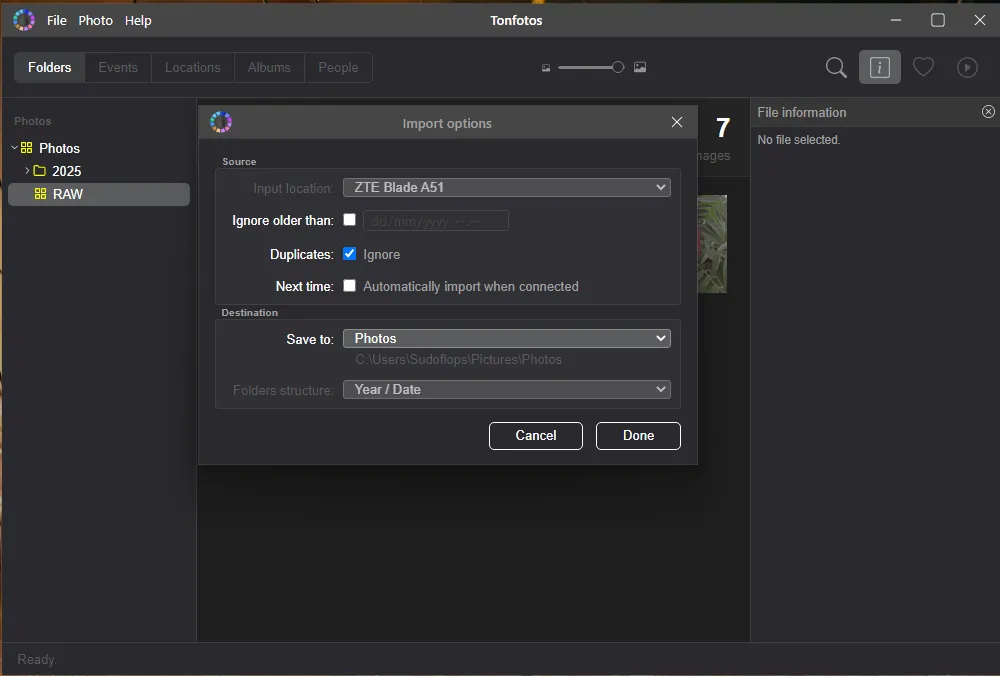Click the Tonfotos logo in title bar
The width and height of the screenshot is (1000, 676).
[24, 20]
